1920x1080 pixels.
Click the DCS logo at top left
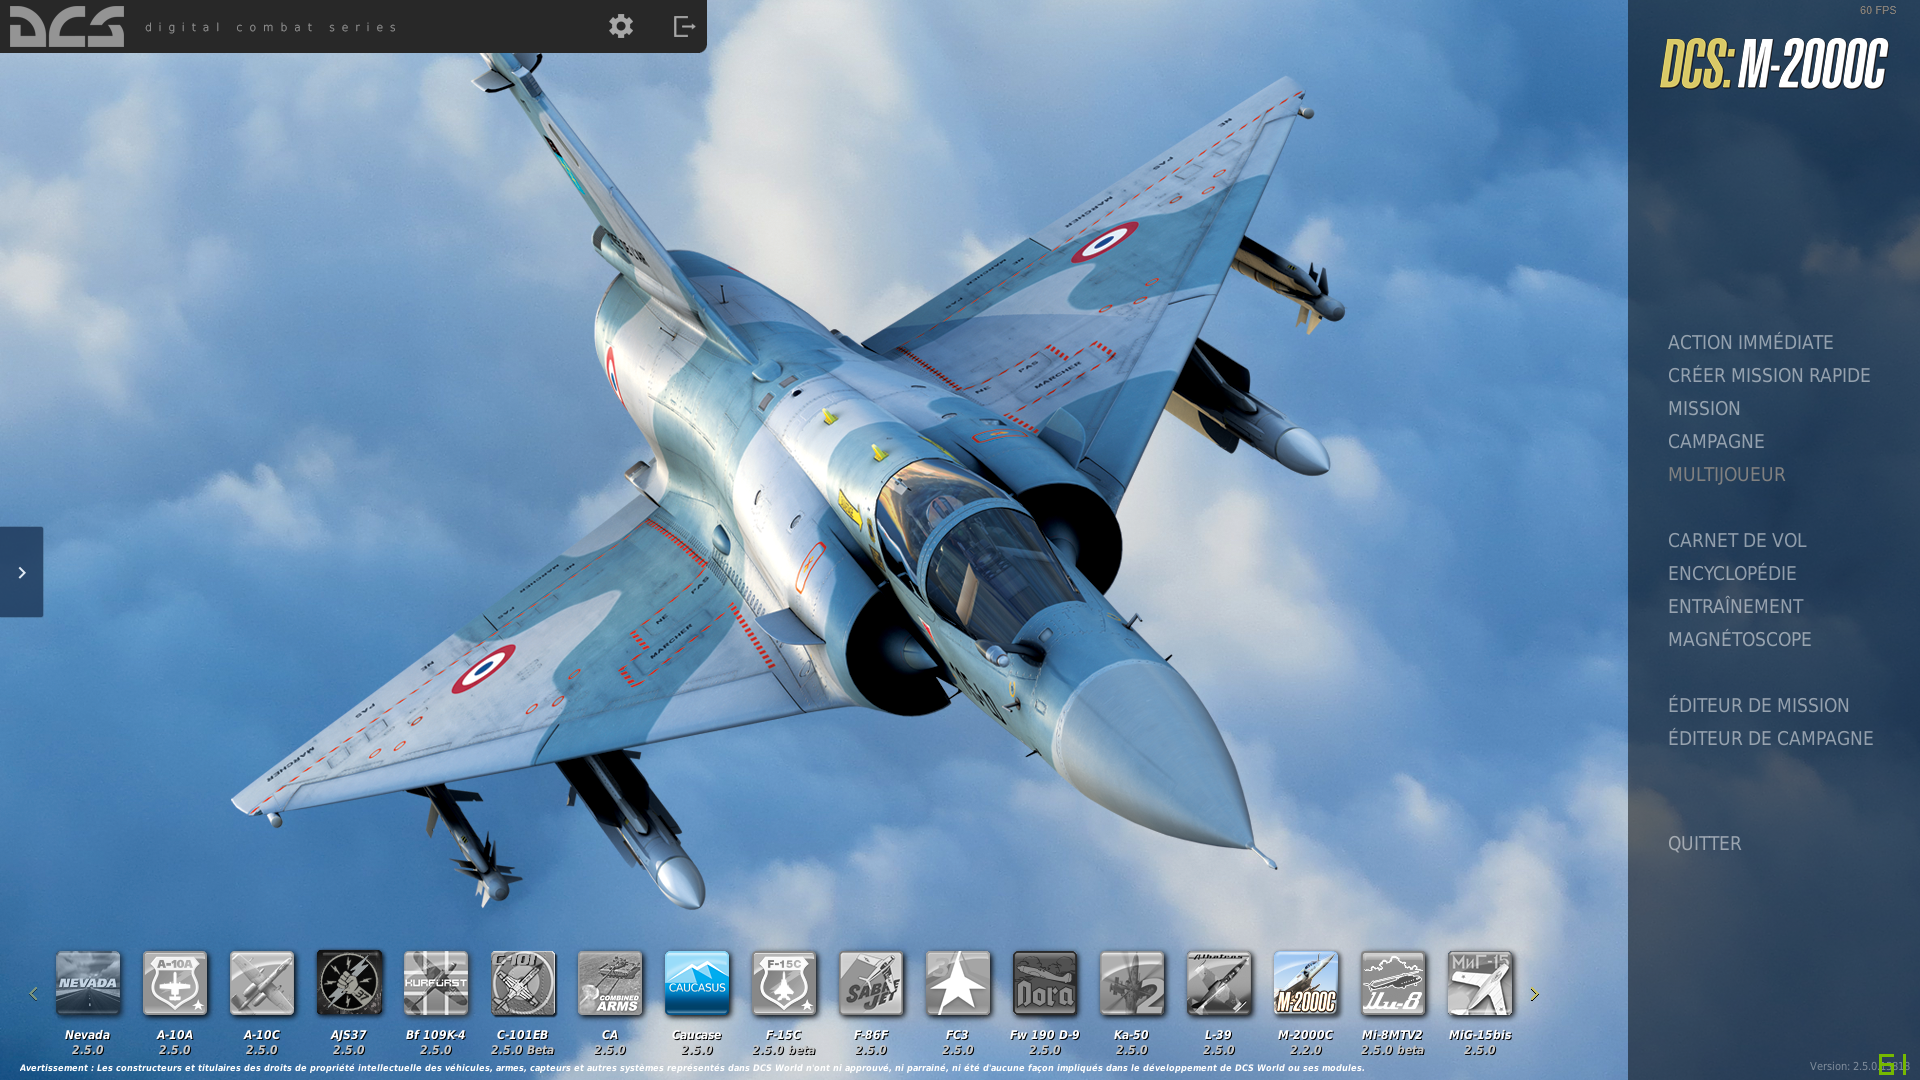coord(67,26)
